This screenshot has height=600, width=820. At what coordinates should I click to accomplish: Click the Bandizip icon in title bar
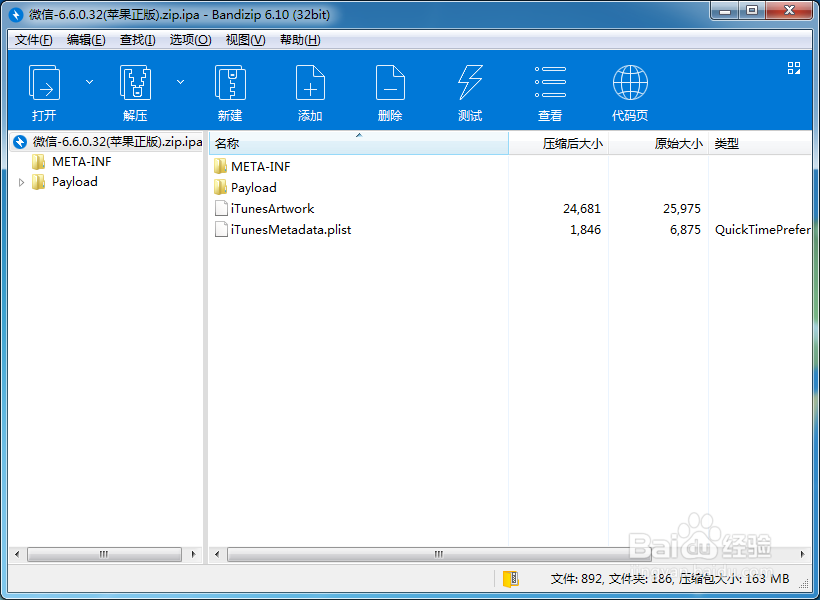tap(16, 14)
